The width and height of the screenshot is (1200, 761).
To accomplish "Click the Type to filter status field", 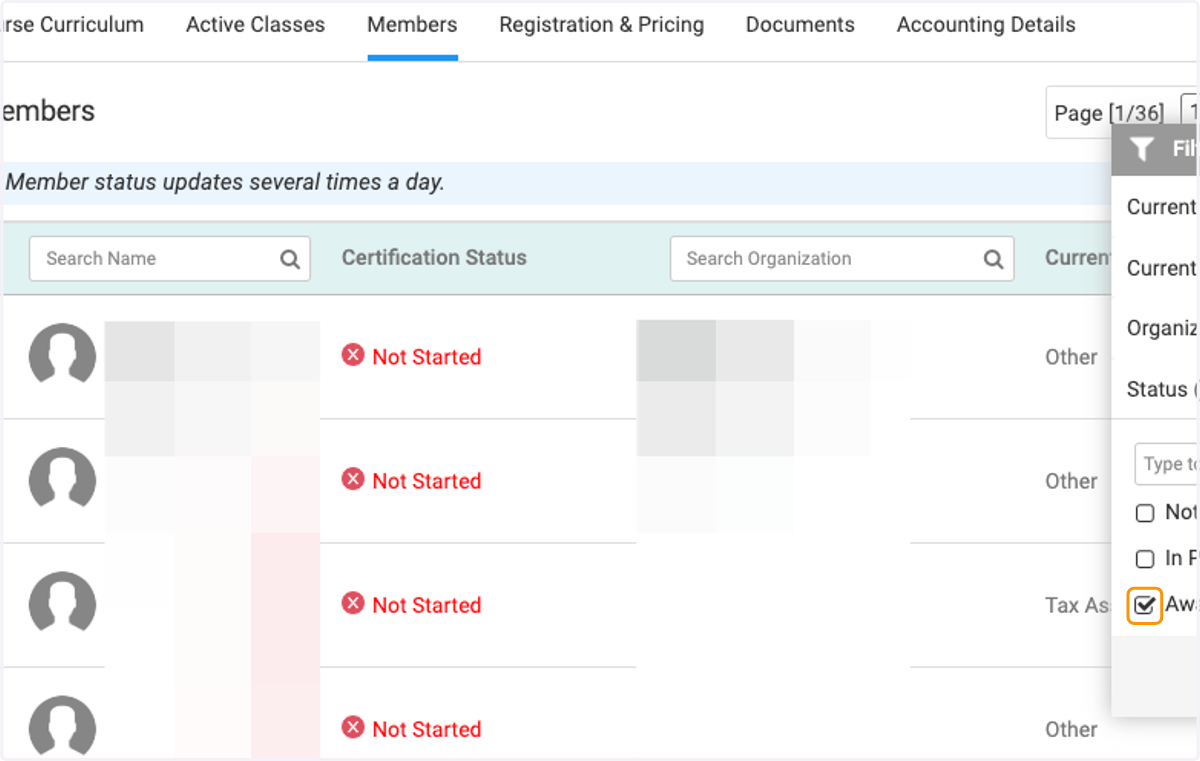I will (1167, 464).
